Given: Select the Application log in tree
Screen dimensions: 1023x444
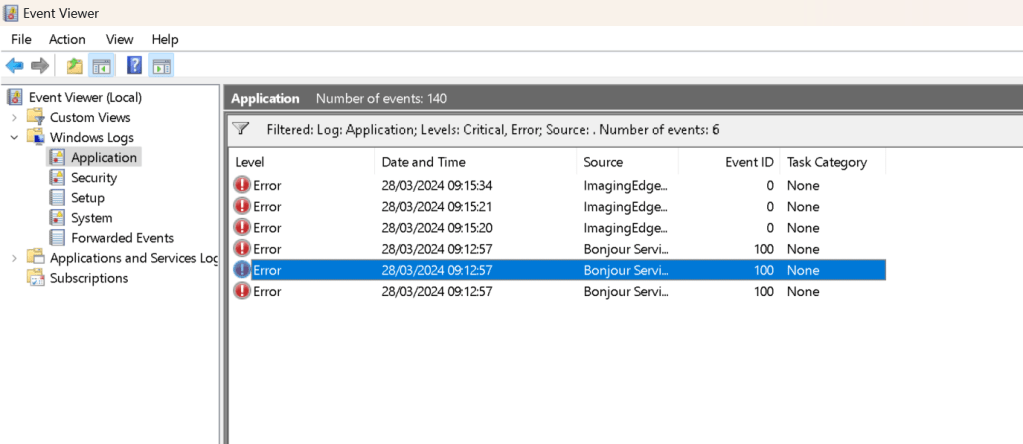Looking at the screenshot, I should (104, 157).
